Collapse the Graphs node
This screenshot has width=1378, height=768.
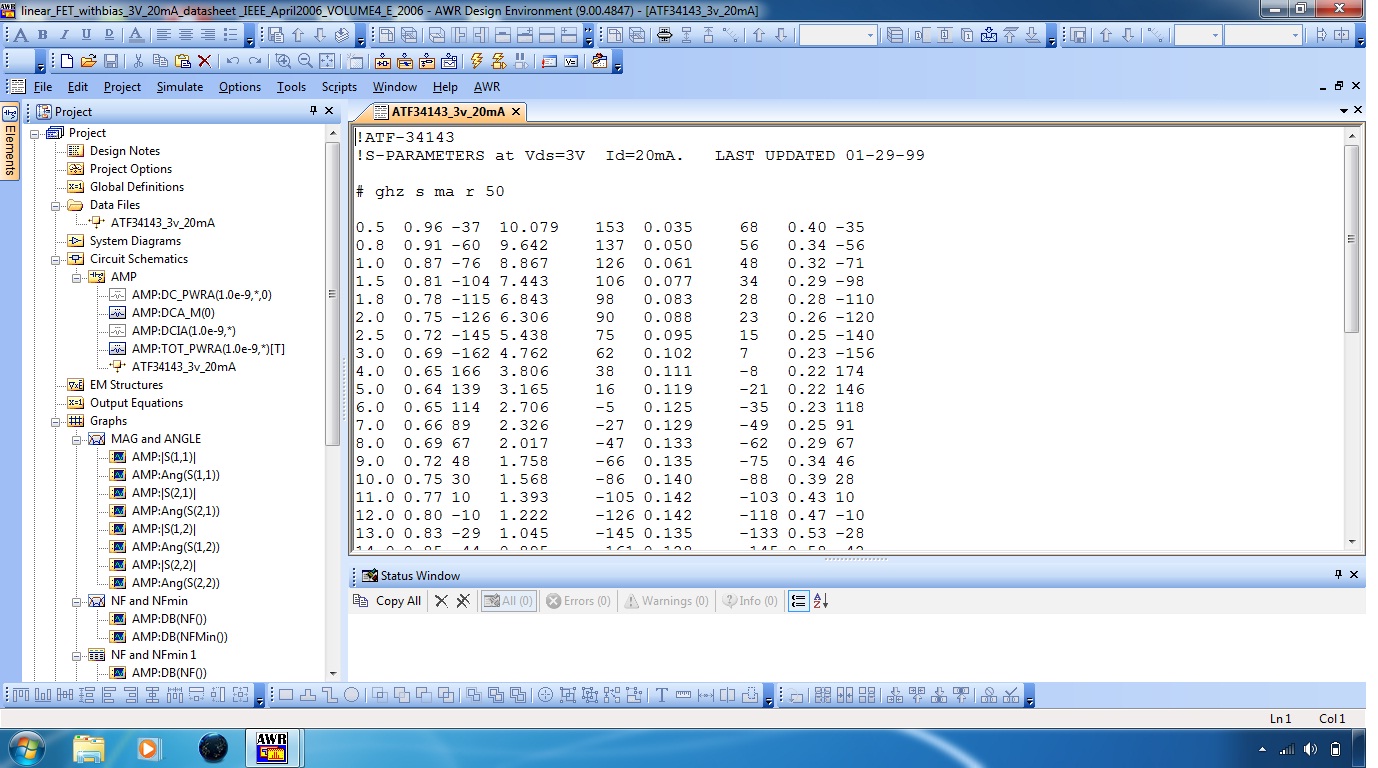tap(55, 421)
